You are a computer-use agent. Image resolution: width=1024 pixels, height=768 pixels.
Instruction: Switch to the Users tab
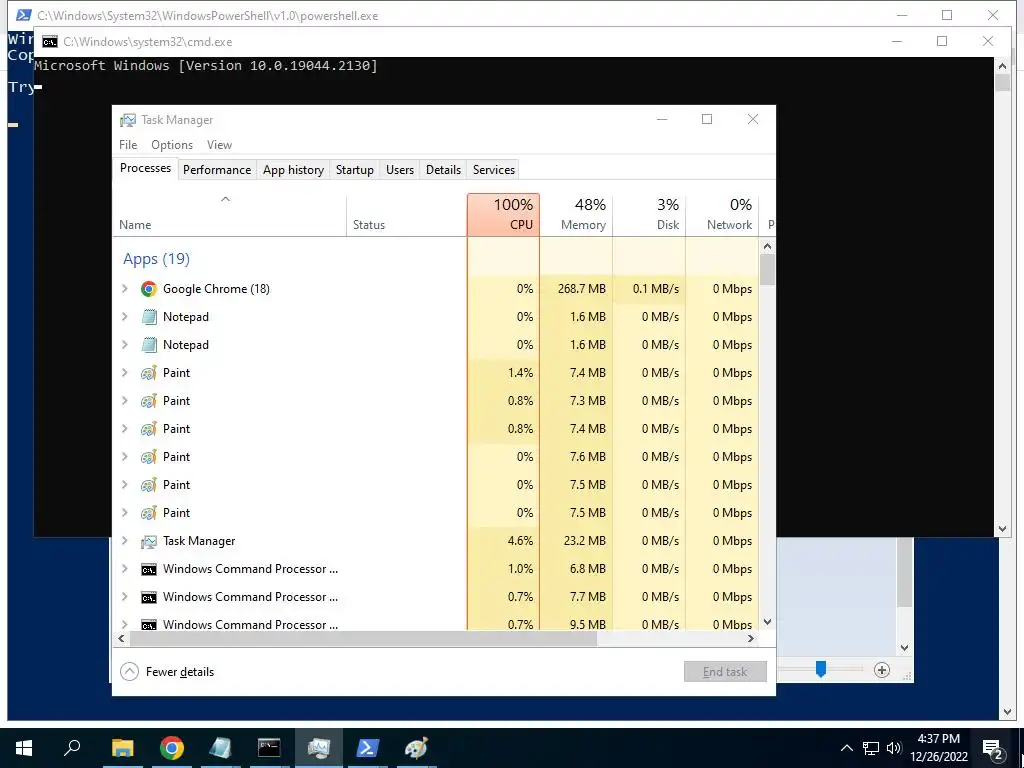coord(400,170)
